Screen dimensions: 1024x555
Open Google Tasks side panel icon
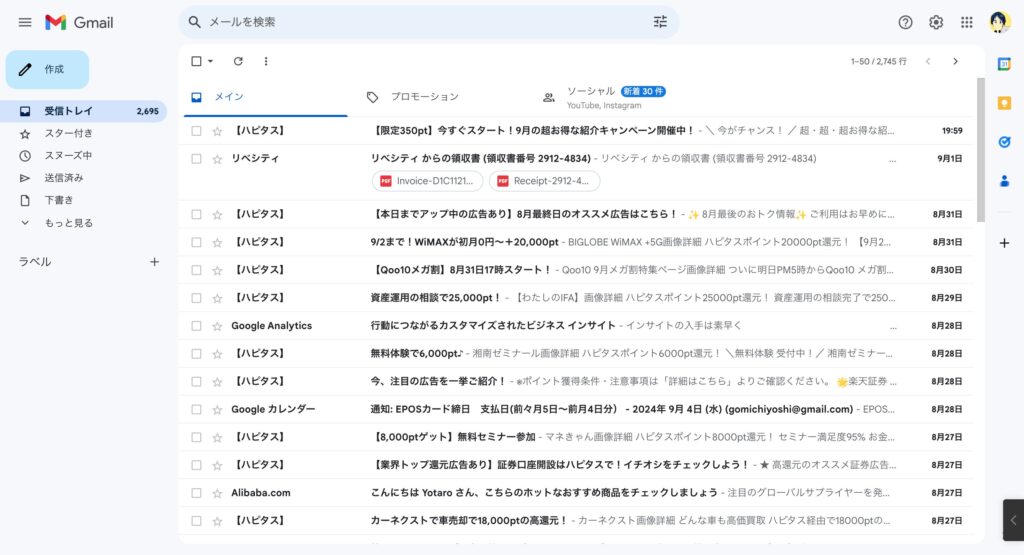[x=1004, y=142]
